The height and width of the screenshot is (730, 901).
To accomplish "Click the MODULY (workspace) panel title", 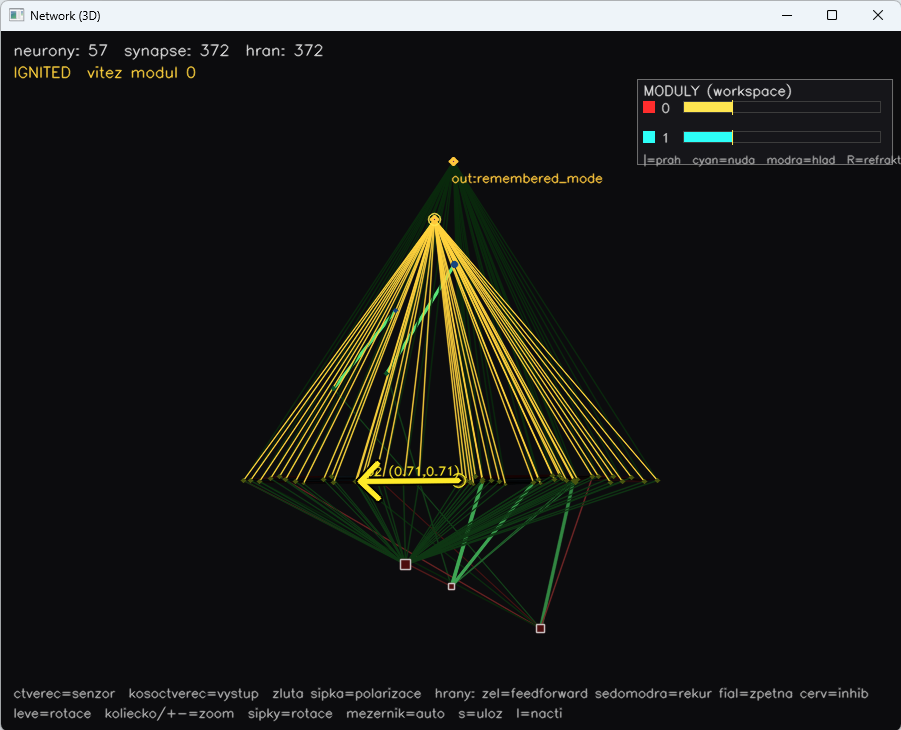I will [717, 91].
